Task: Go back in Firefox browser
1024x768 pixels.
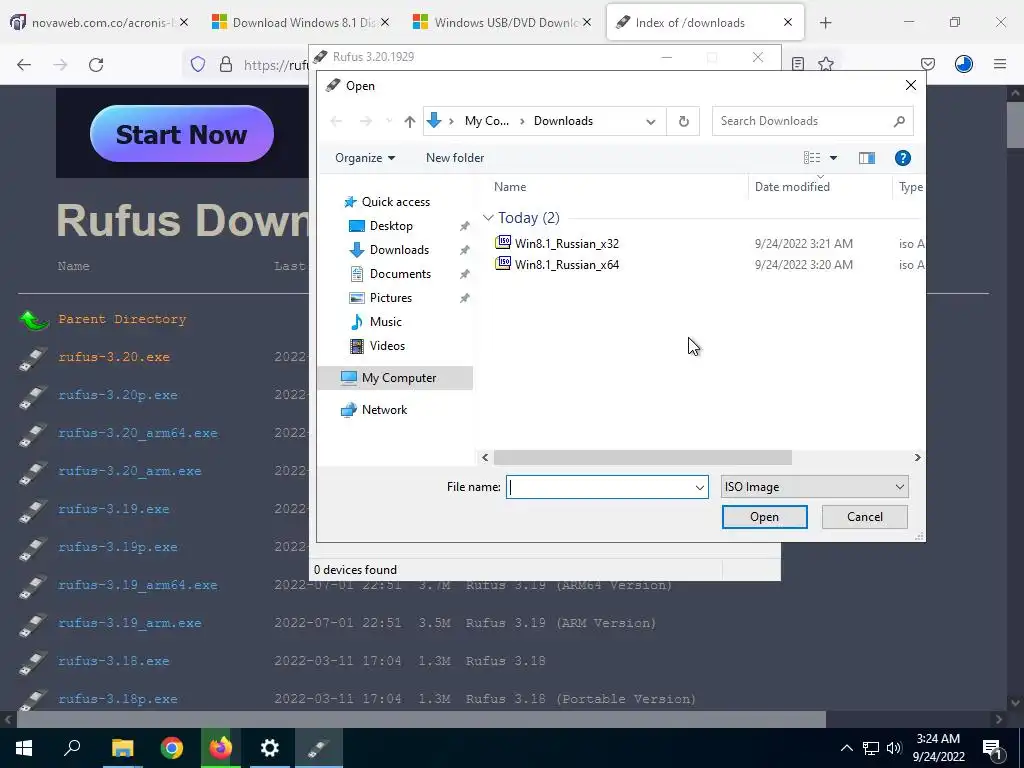Action: [24, 65]
